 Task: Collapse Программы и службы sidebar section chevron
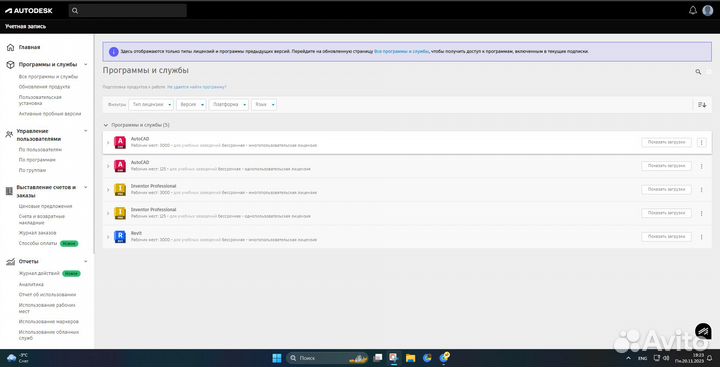(x=85, y=64)
